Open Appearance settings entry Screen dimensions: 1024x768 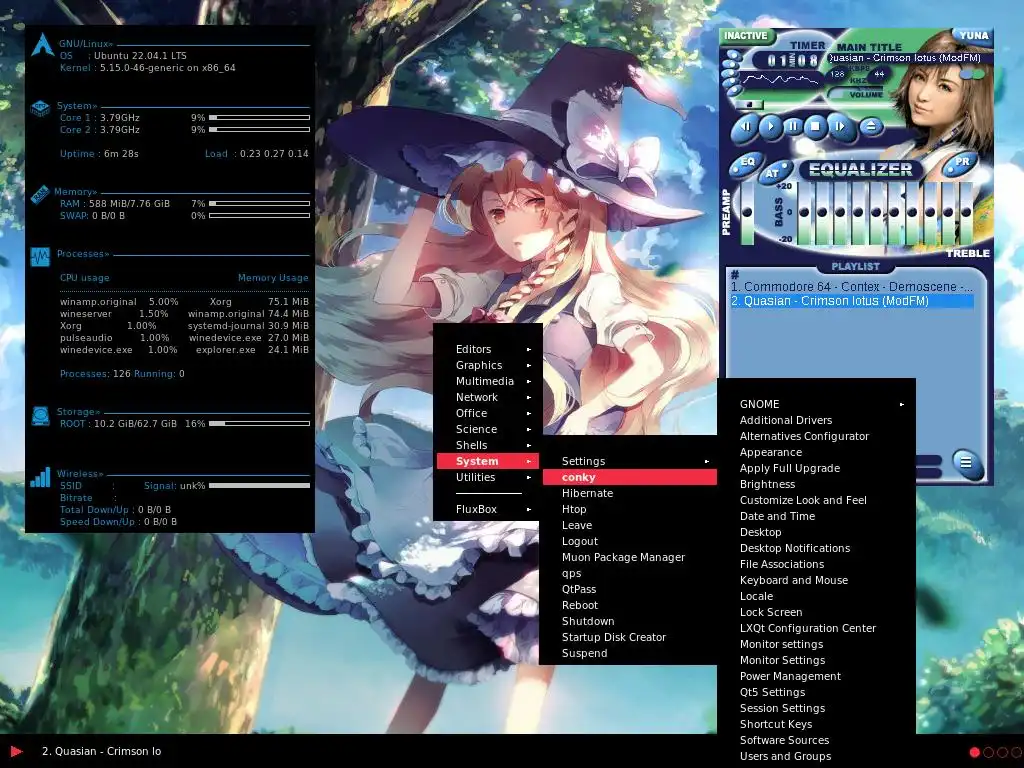[x=816, y=453]
